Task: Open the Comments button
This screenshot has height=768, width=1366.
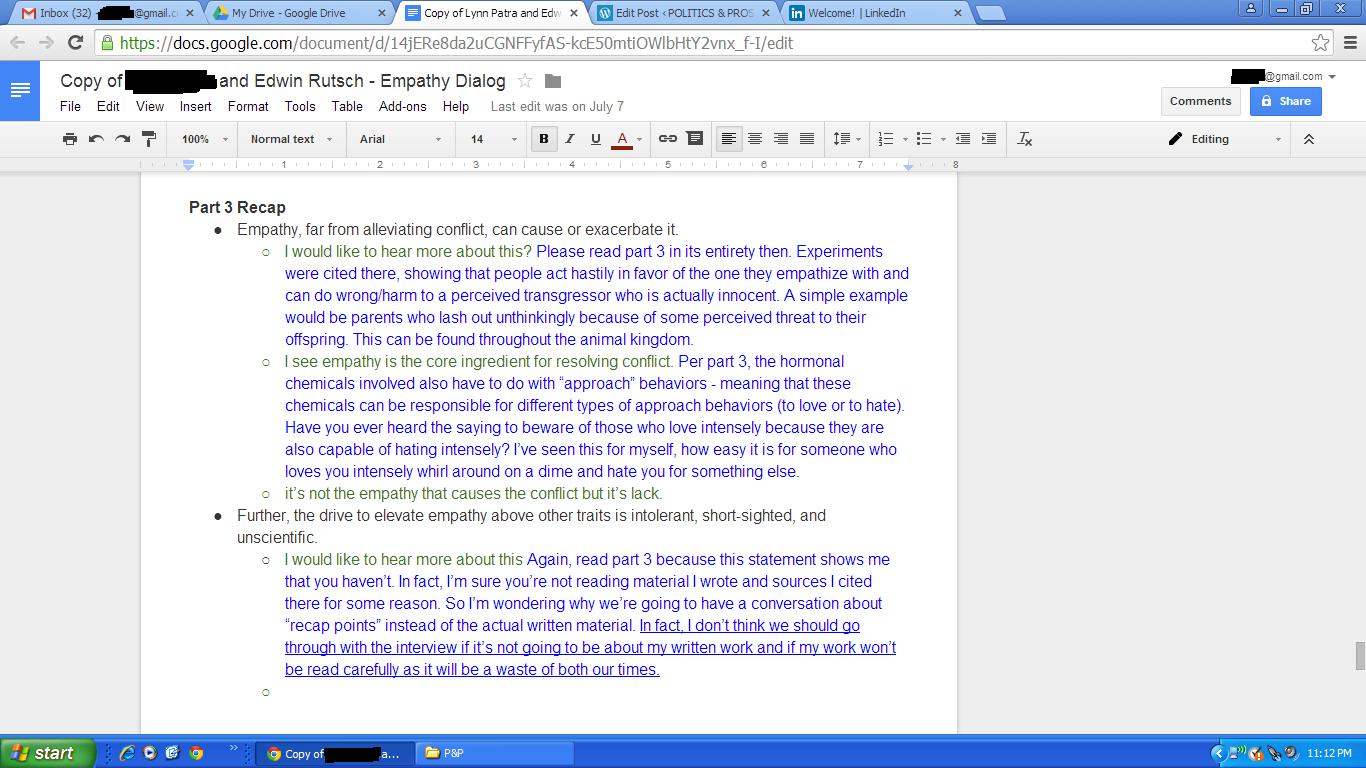Action: (1200, 101)
